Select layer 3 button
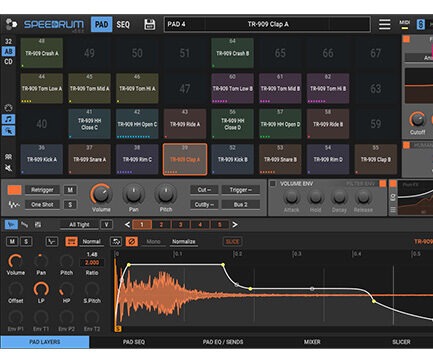 click(x=180, y=225)
